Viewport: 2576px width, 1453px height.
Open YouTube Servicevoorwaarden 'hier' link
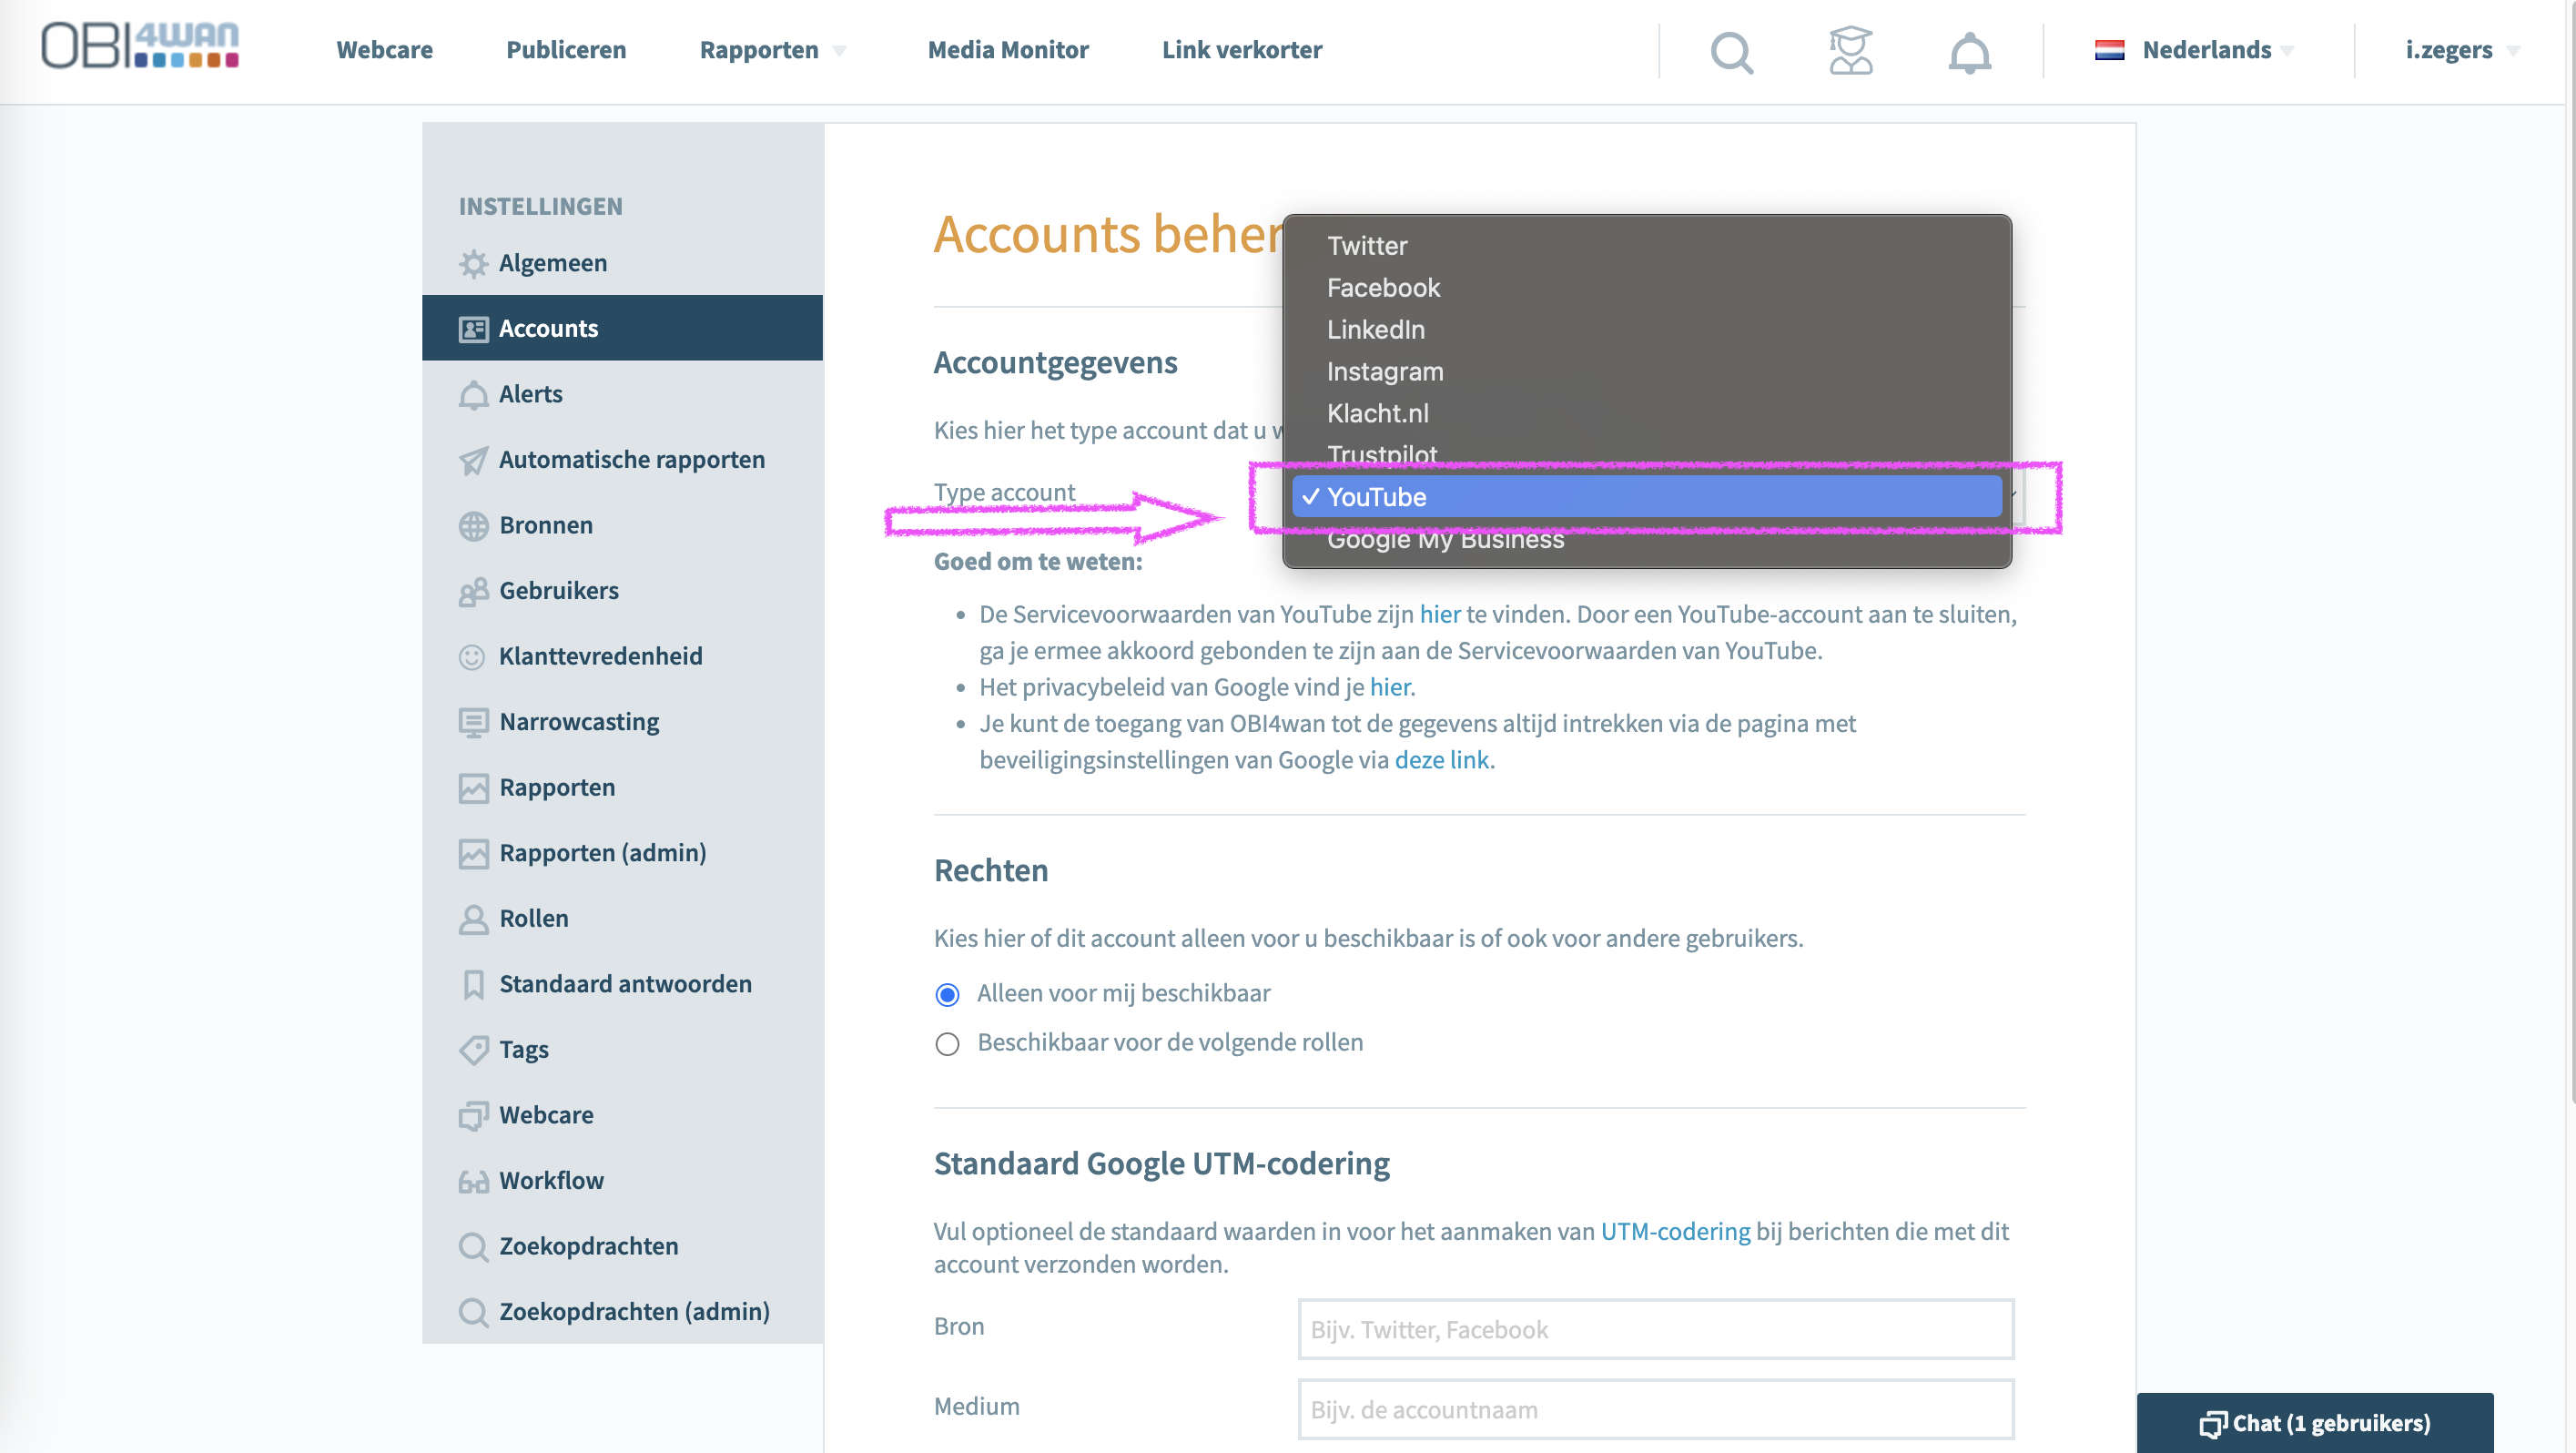[1440, 615]
